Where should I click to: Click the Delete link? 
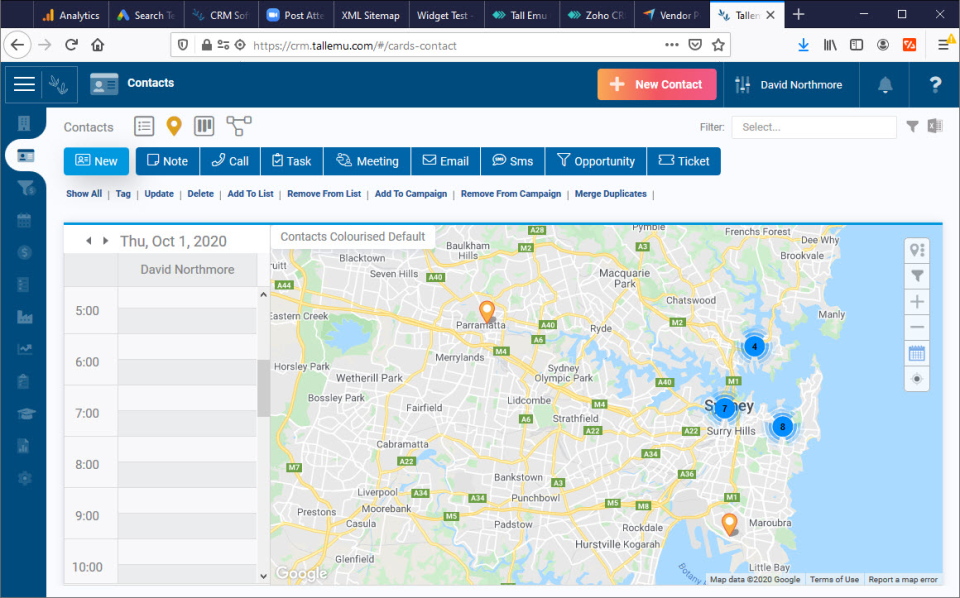coord(200,193)
